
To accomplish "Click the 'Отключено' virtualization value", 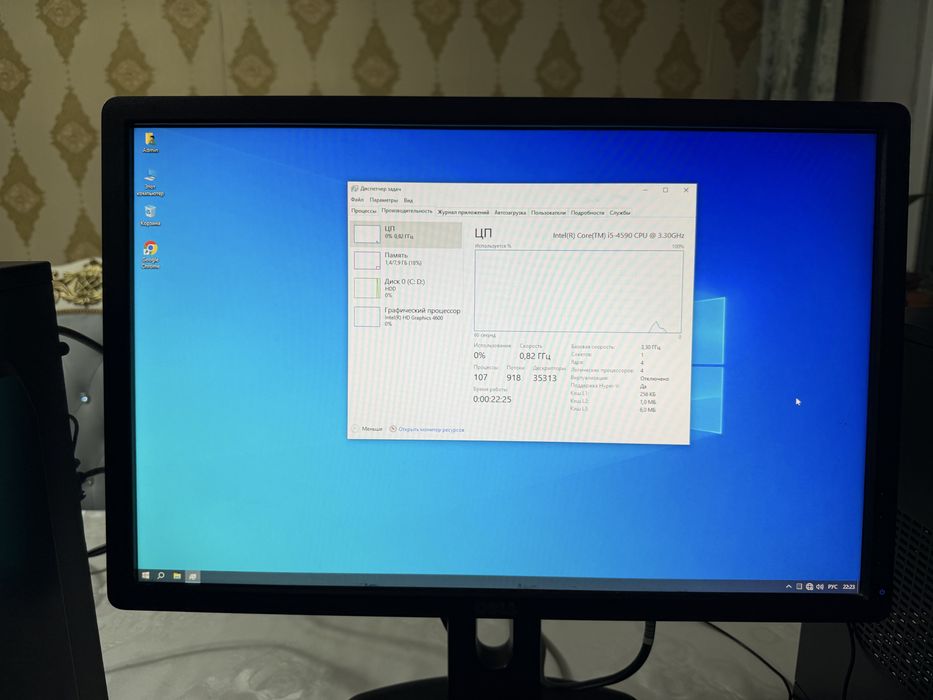I will pyautogui.click(x=655, y=379).
